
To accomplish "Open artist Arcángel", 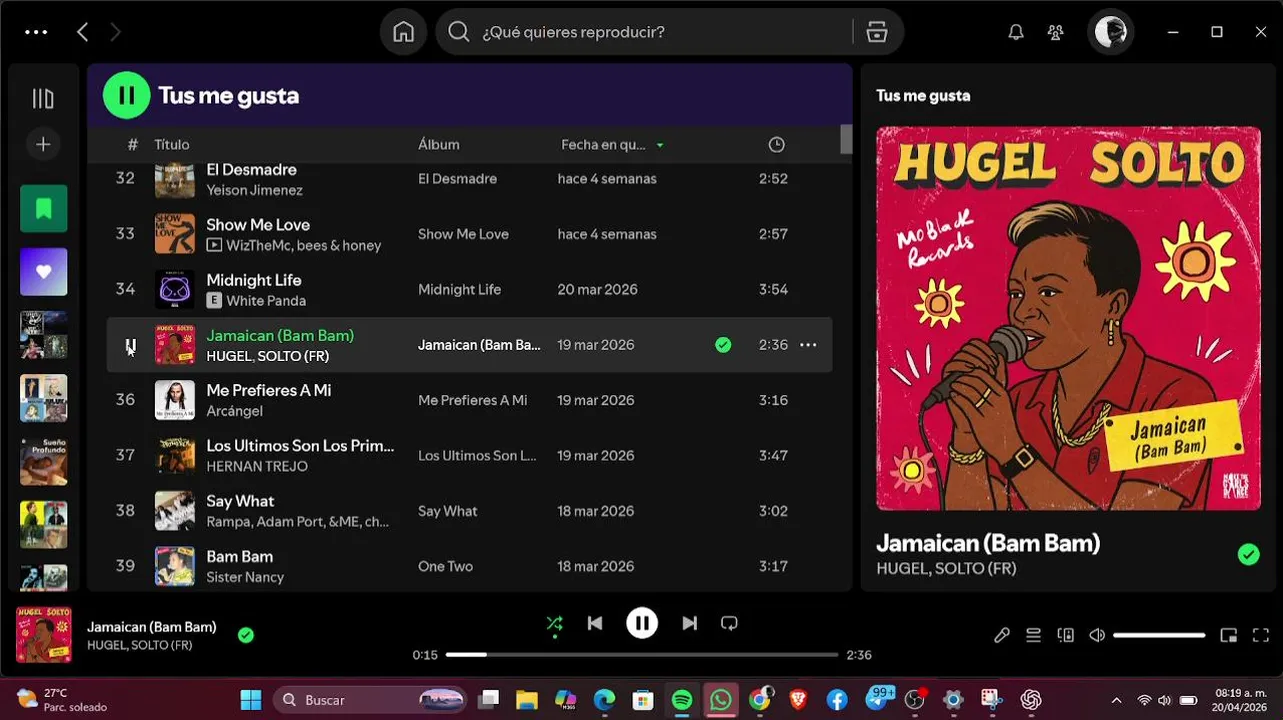I will click(x=234, y=411).
